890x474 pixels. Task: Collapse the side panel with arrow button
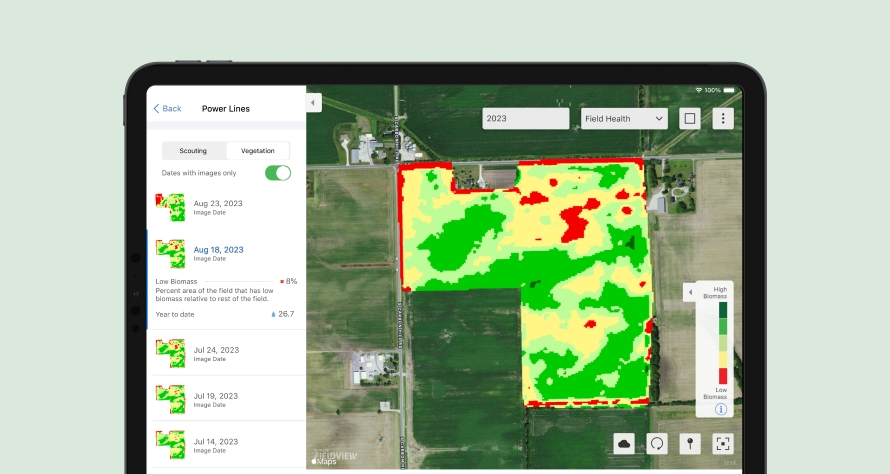[x=313, y=103]
